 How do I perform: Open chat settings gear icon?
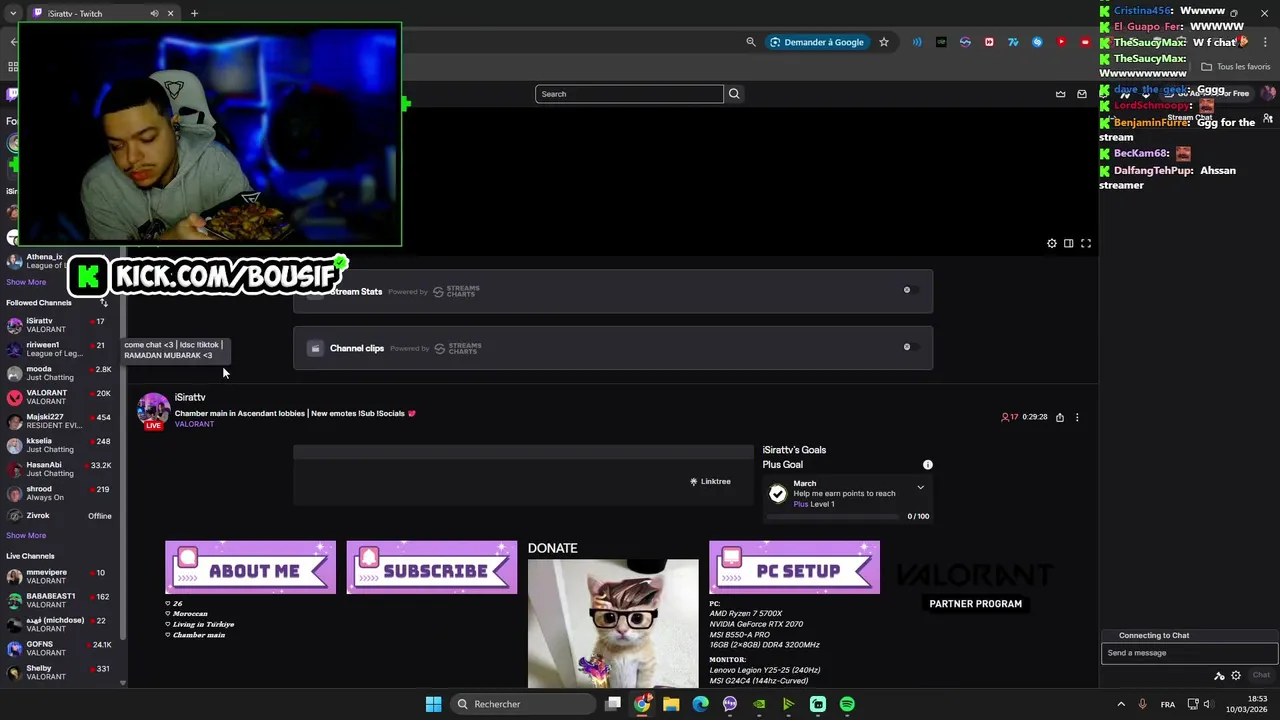click(1236, 675)
